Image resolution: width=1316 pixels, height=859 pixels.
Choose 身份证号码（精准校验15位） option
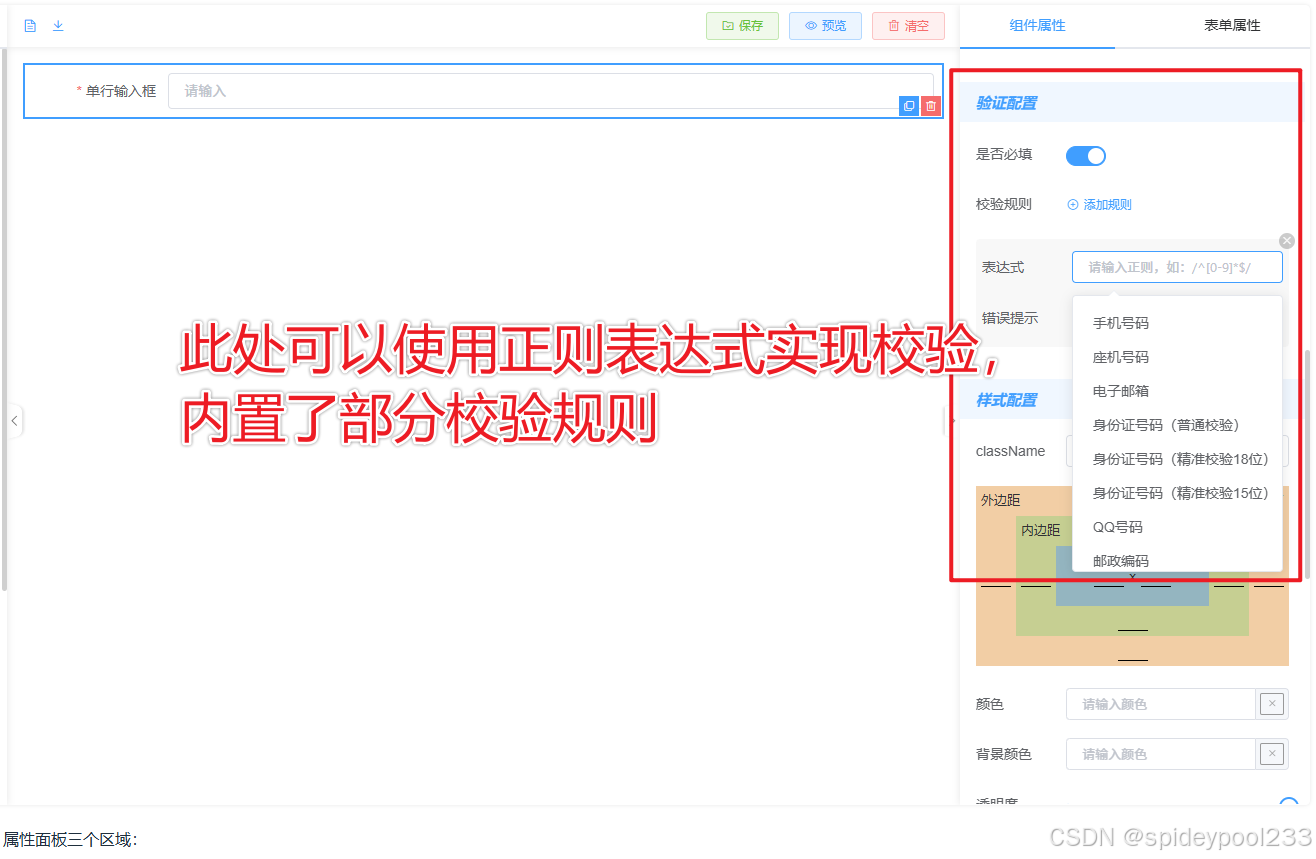point(1177,493)
